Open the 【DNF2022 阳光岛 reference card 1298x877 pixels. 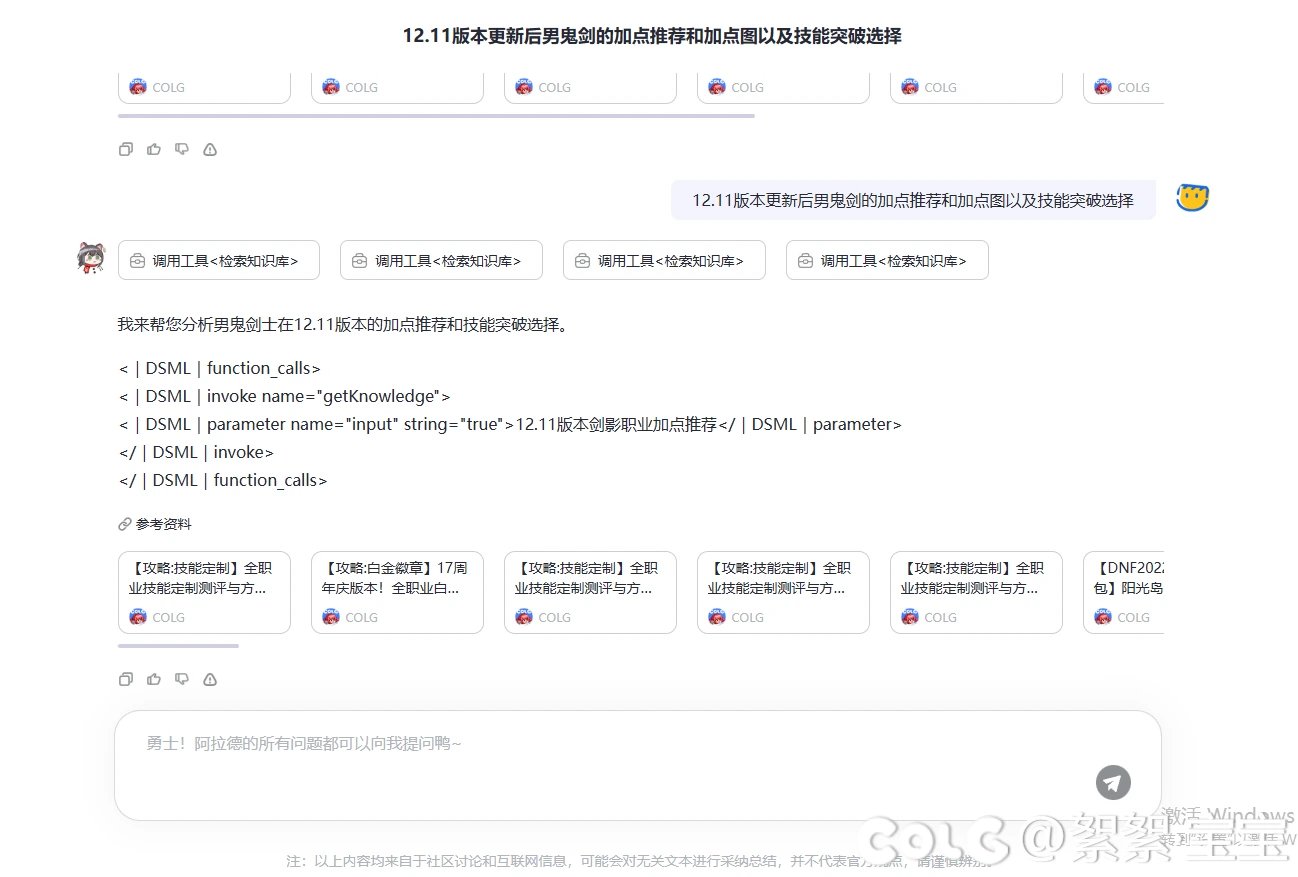[x=1124, y=592]
